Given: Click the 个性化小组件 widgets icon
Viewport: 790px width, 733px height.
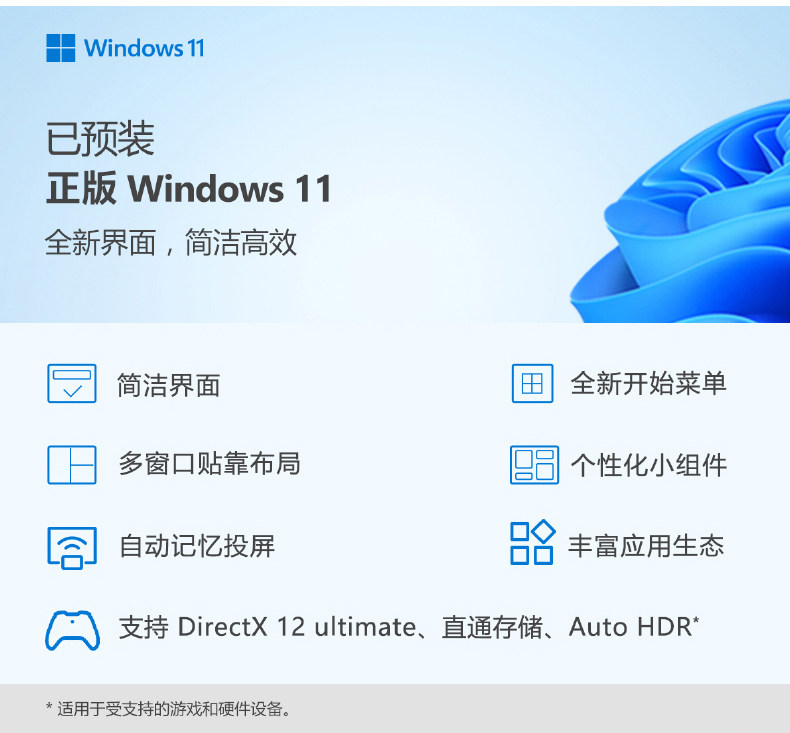Looking at the screenshot, I should (x=534, y=464).
